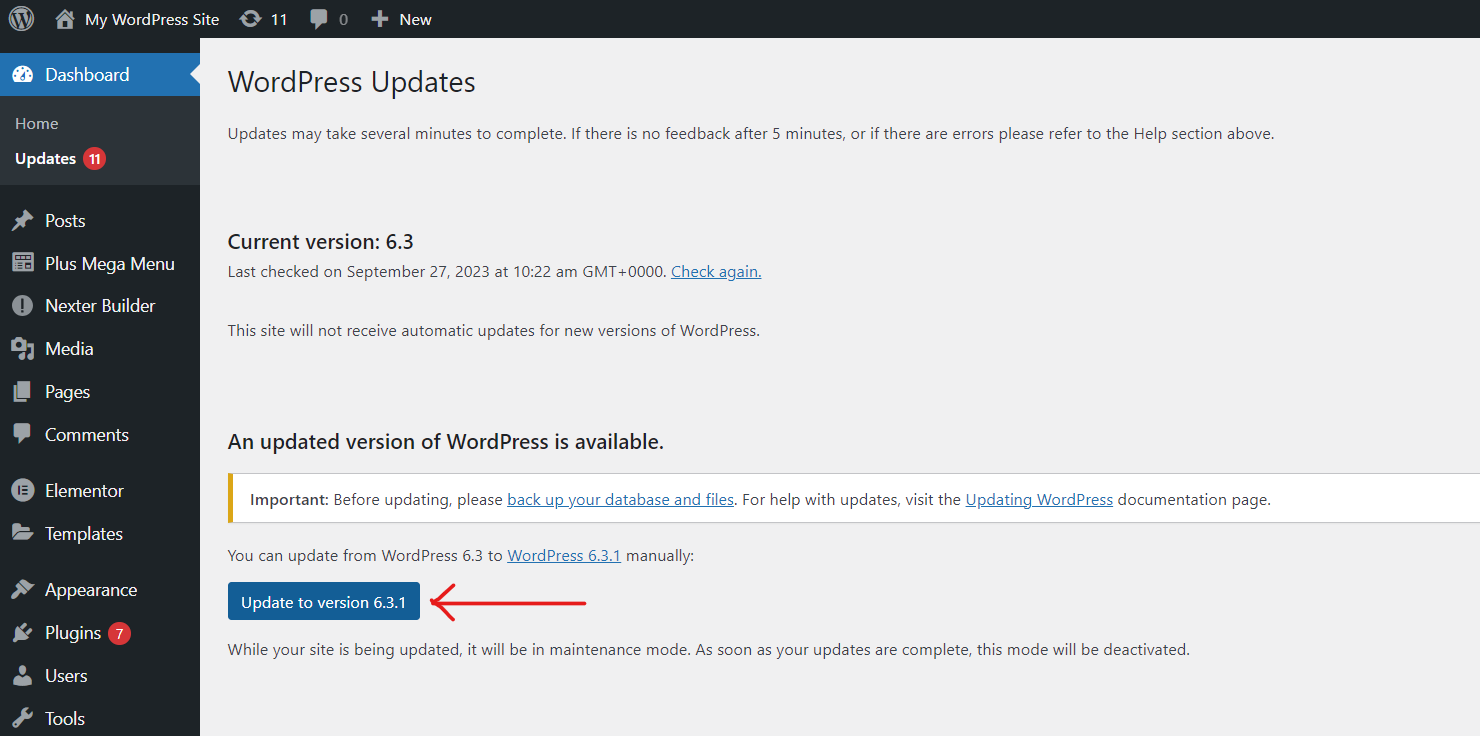1480x736 pixels.
Task: Open the WordPress 6.3.1 release link
Action: [x=564, y=555]
